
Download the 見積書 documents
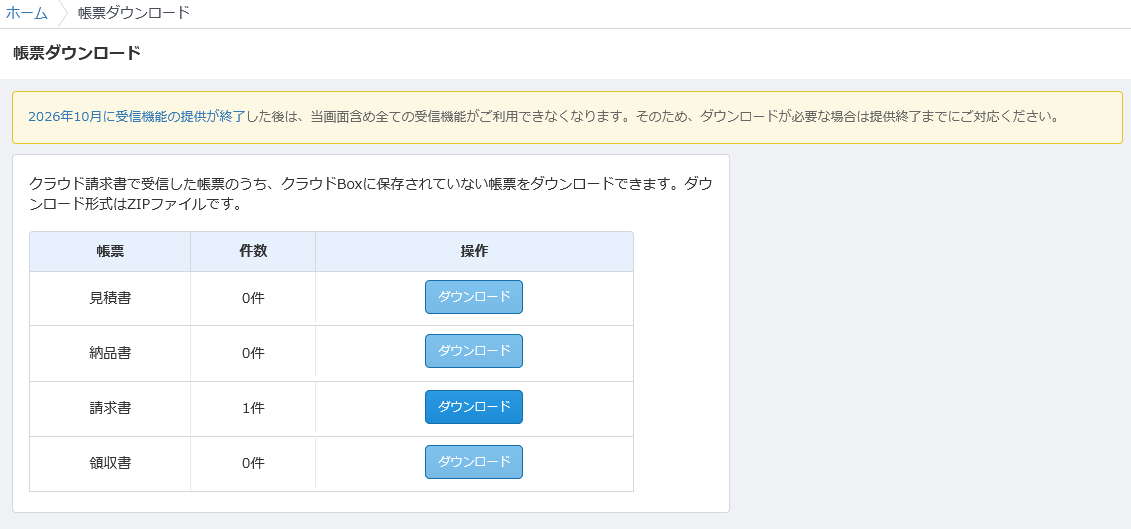473,297
